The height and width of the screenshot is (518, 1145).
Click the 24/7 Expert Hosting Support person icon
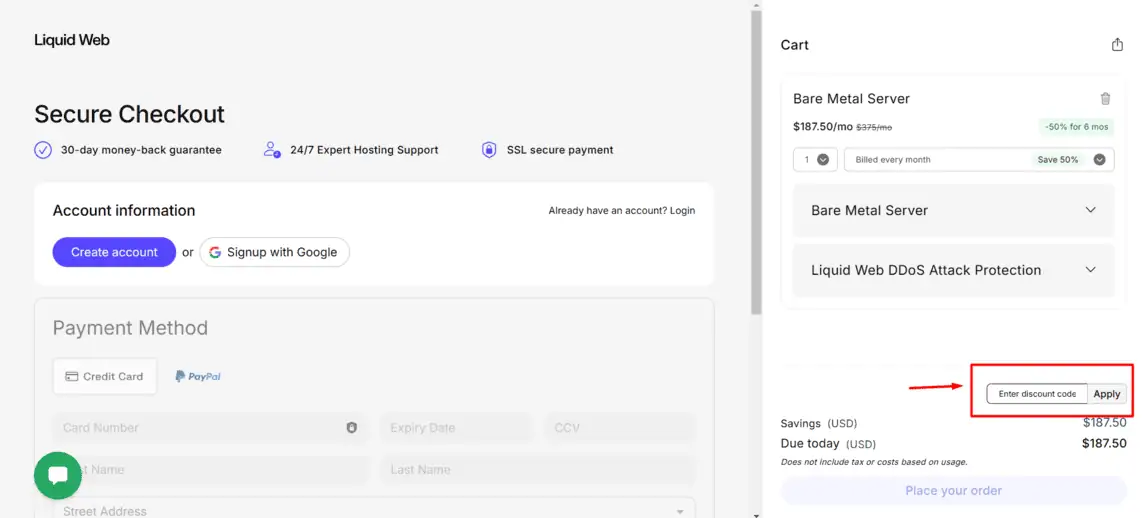(272, 150)
